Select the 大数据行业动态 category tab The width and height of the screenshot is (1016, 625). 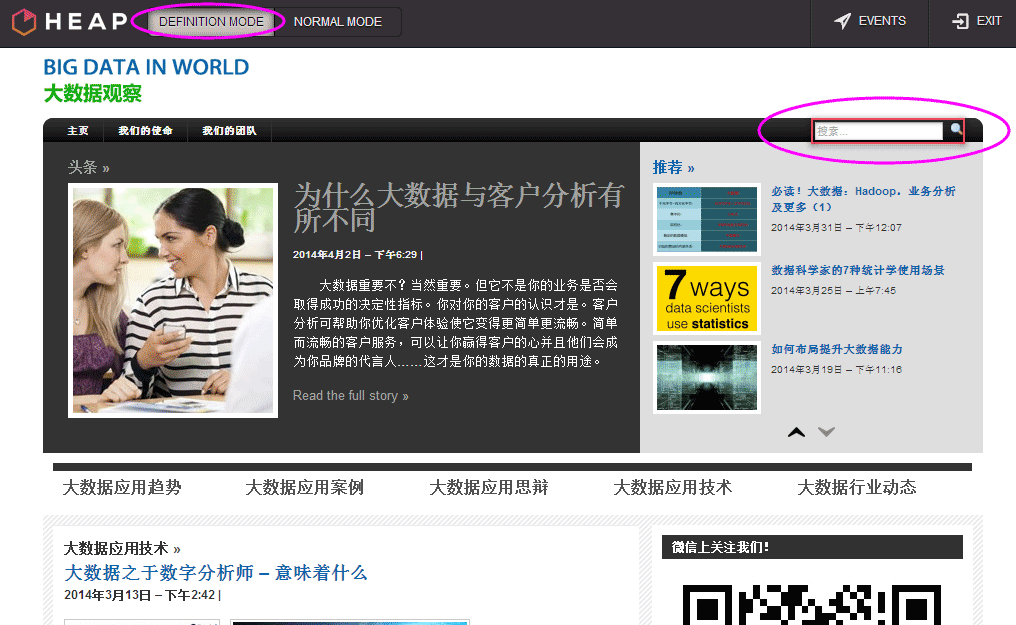(856, 488)
